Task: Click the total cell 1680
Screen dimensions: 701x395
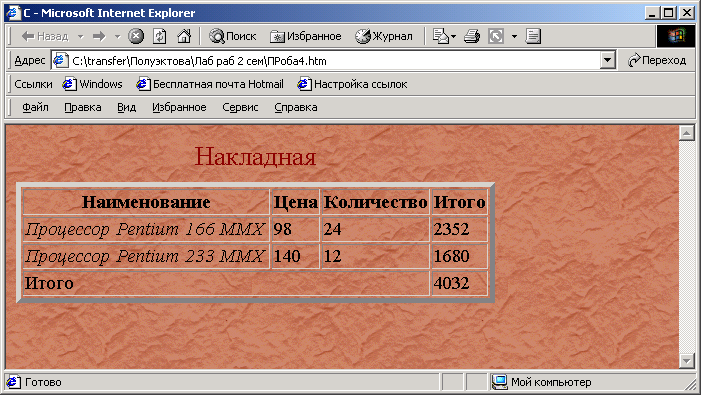Action: 460,256
